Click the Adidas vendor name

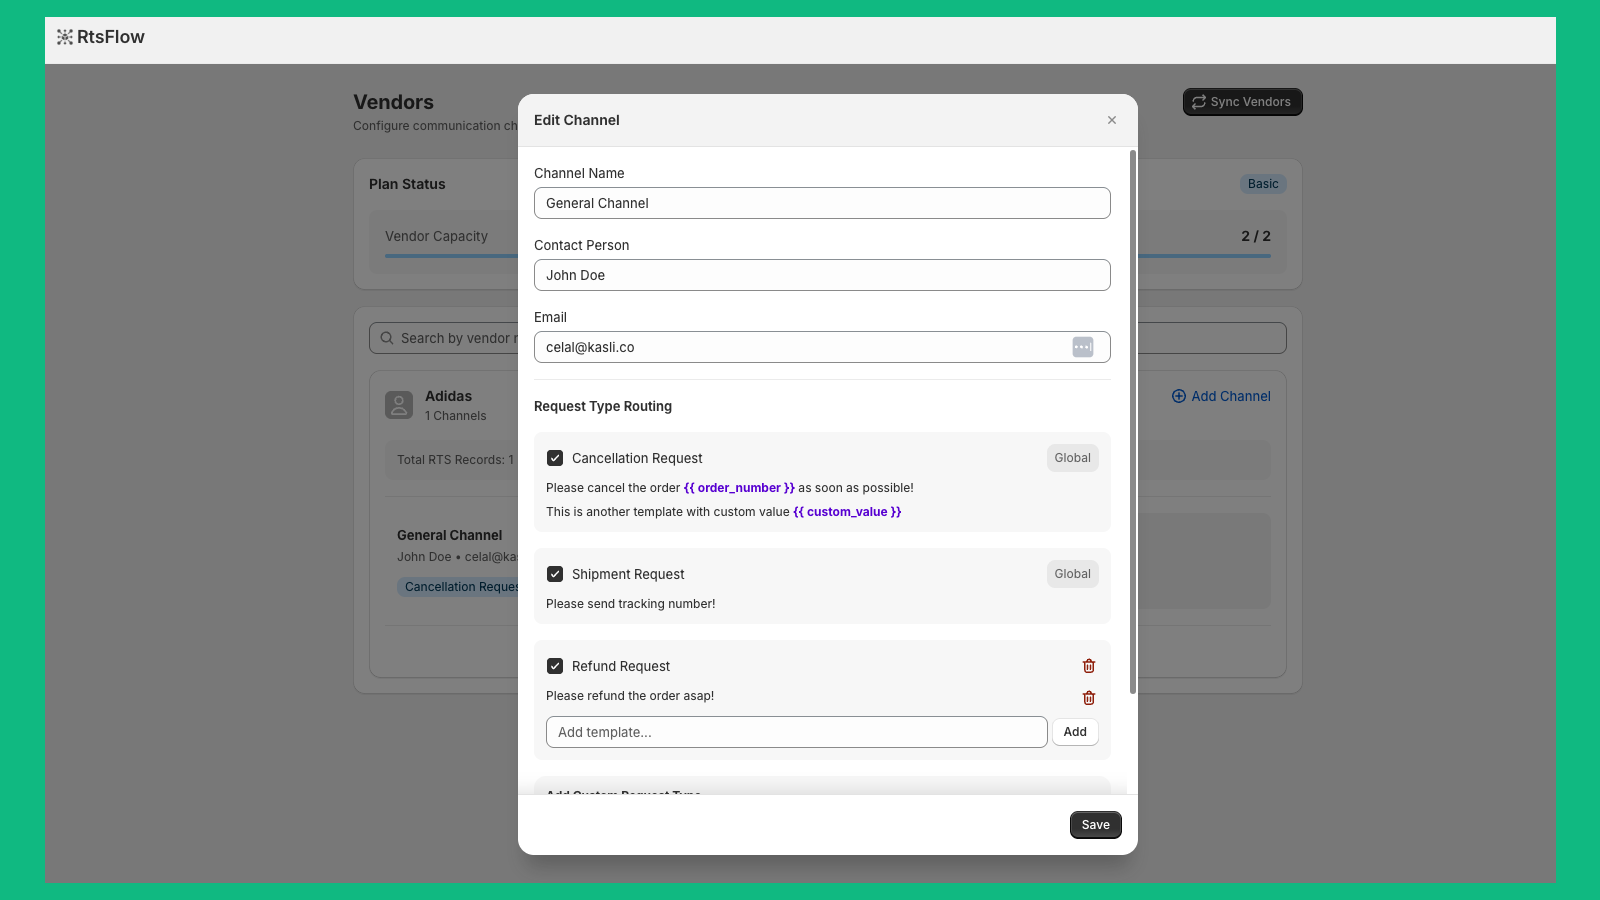click(448, 396)
